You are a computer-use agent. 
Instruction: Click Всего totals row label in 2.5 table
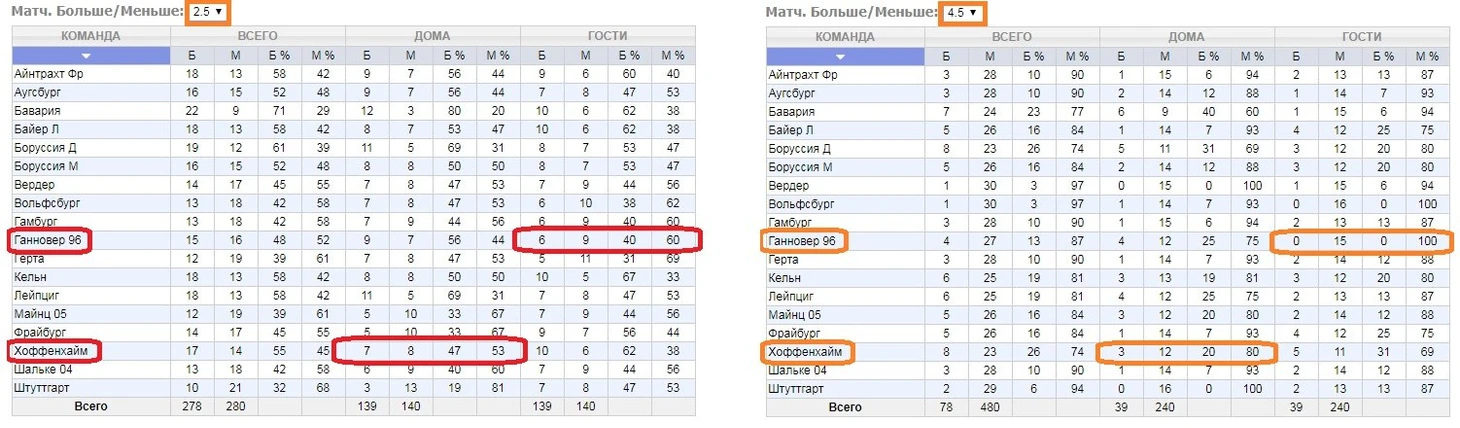pyautogui.click(x=91, y=407)
